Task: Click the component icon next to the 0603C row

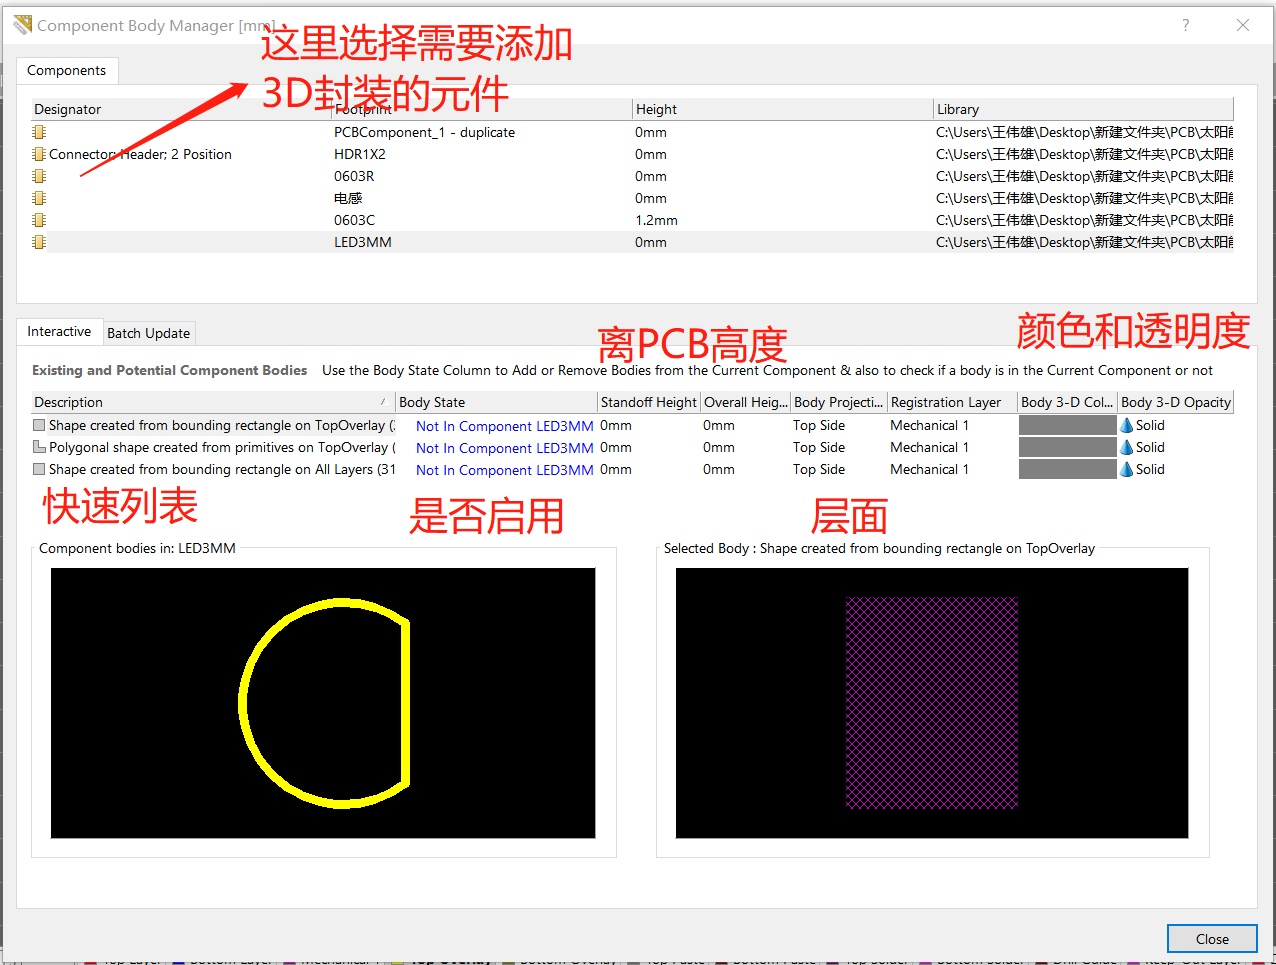Action: [x=38, y=220]
